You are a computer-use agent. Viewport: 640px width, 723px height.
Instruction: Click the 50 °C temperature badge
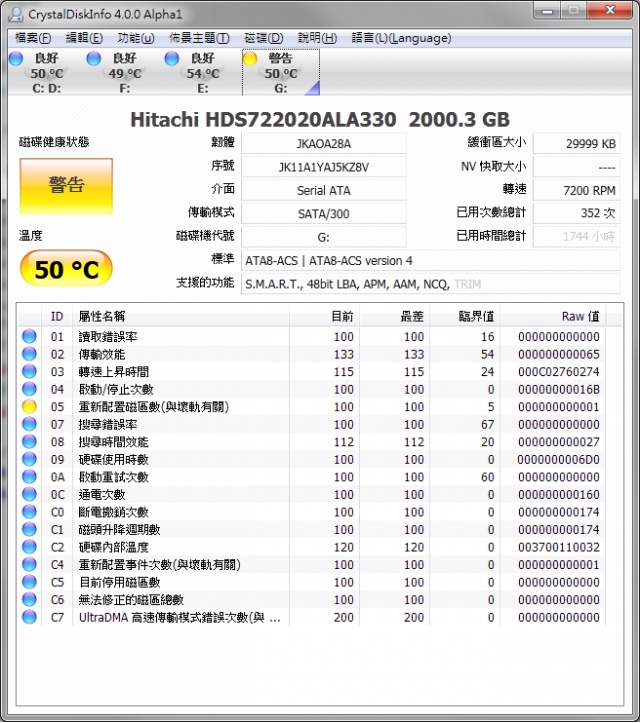(66, 269)
